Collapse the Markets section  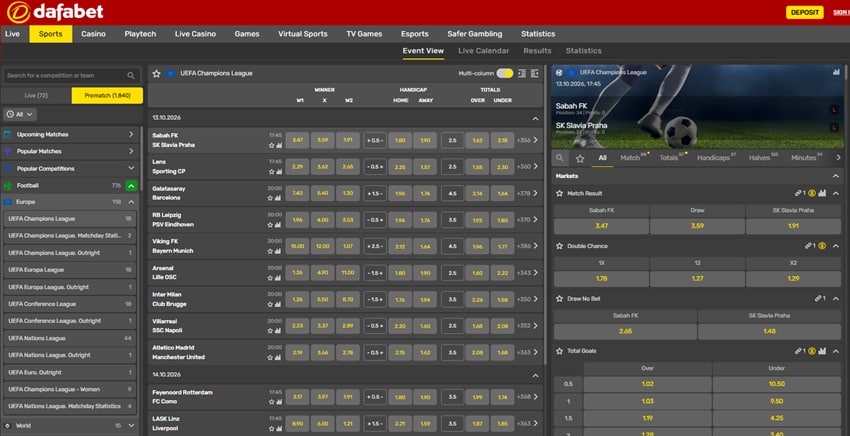(x=835, y=176)
